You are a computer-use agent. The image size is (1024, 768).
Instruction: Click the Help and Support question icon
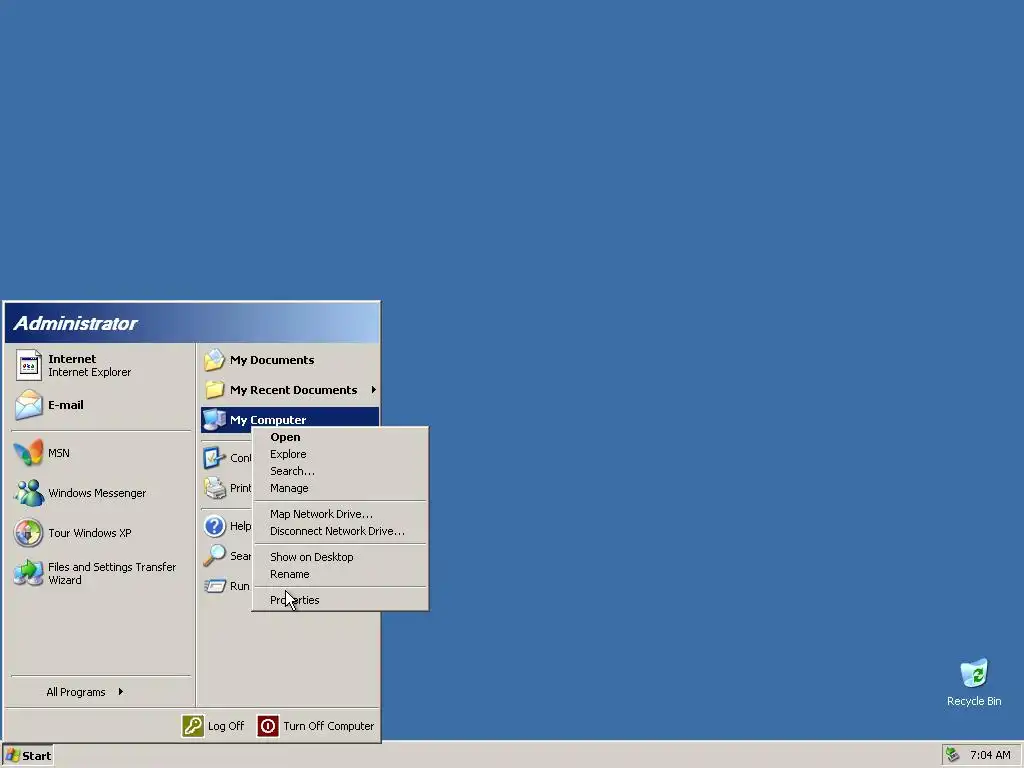[x=214, y=526]
